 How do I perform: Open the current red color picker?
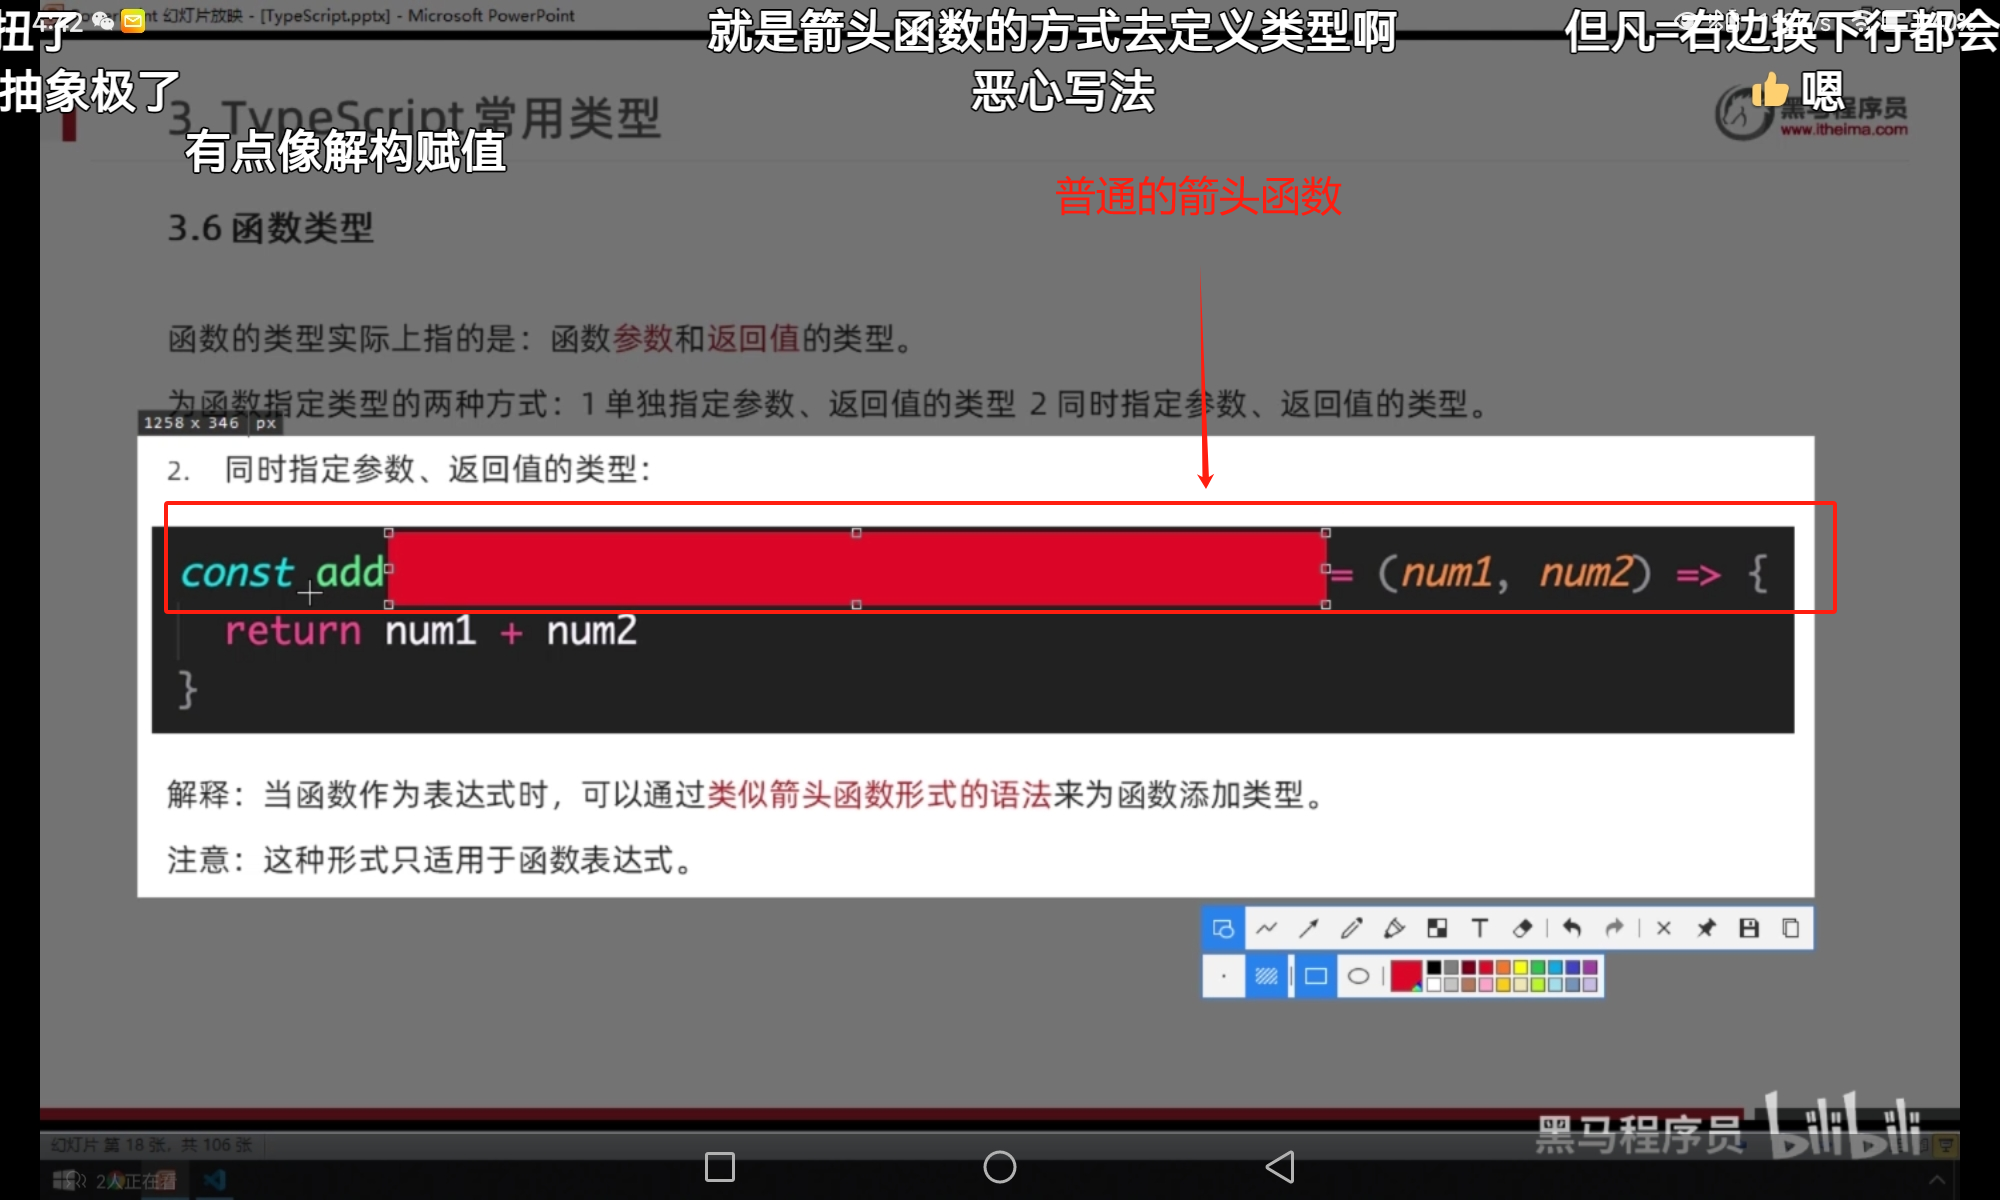point(1406,976)
